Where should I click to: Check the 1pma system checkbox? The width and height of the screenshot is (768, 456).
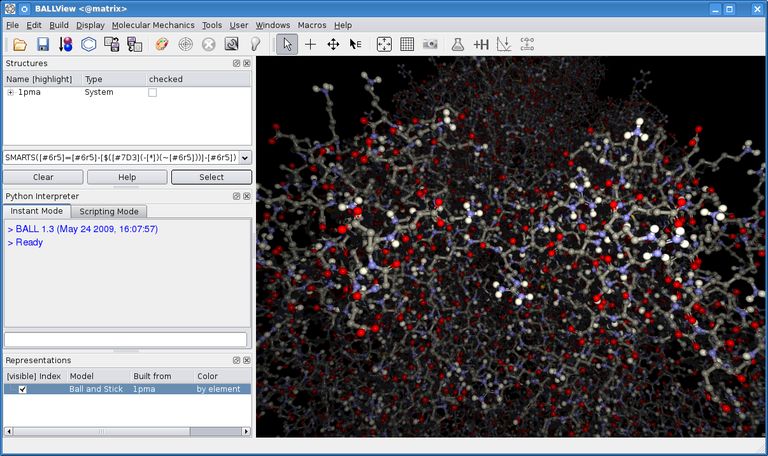pos(152,93)
